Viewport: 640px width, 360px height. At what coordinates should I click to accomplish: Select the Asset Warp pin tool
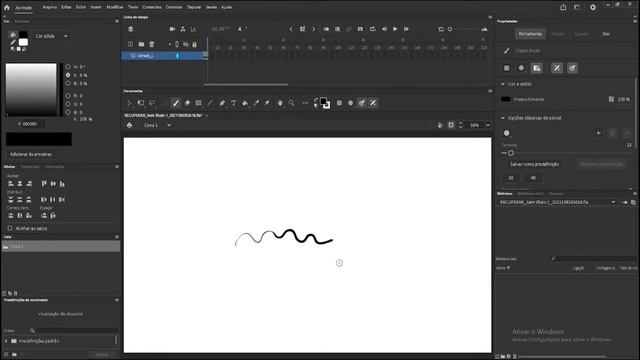267,103
